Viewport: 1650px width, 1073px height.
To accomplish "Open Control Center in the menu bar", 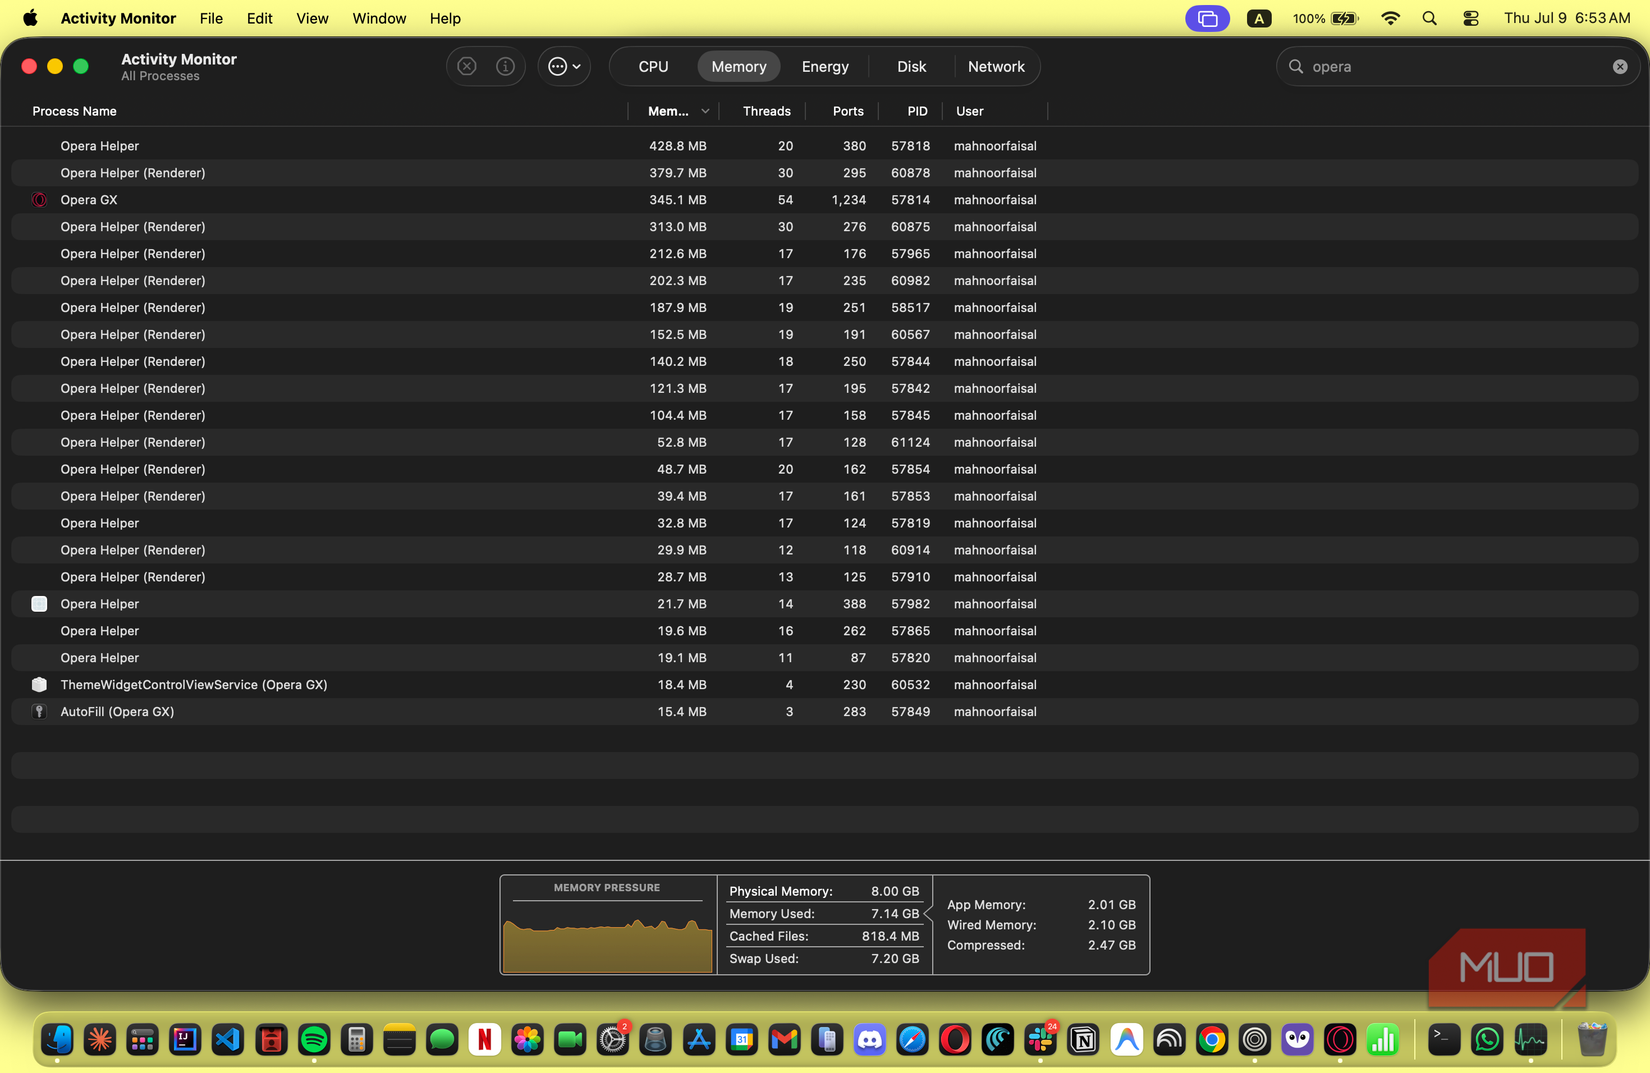I will [1471, 18].
